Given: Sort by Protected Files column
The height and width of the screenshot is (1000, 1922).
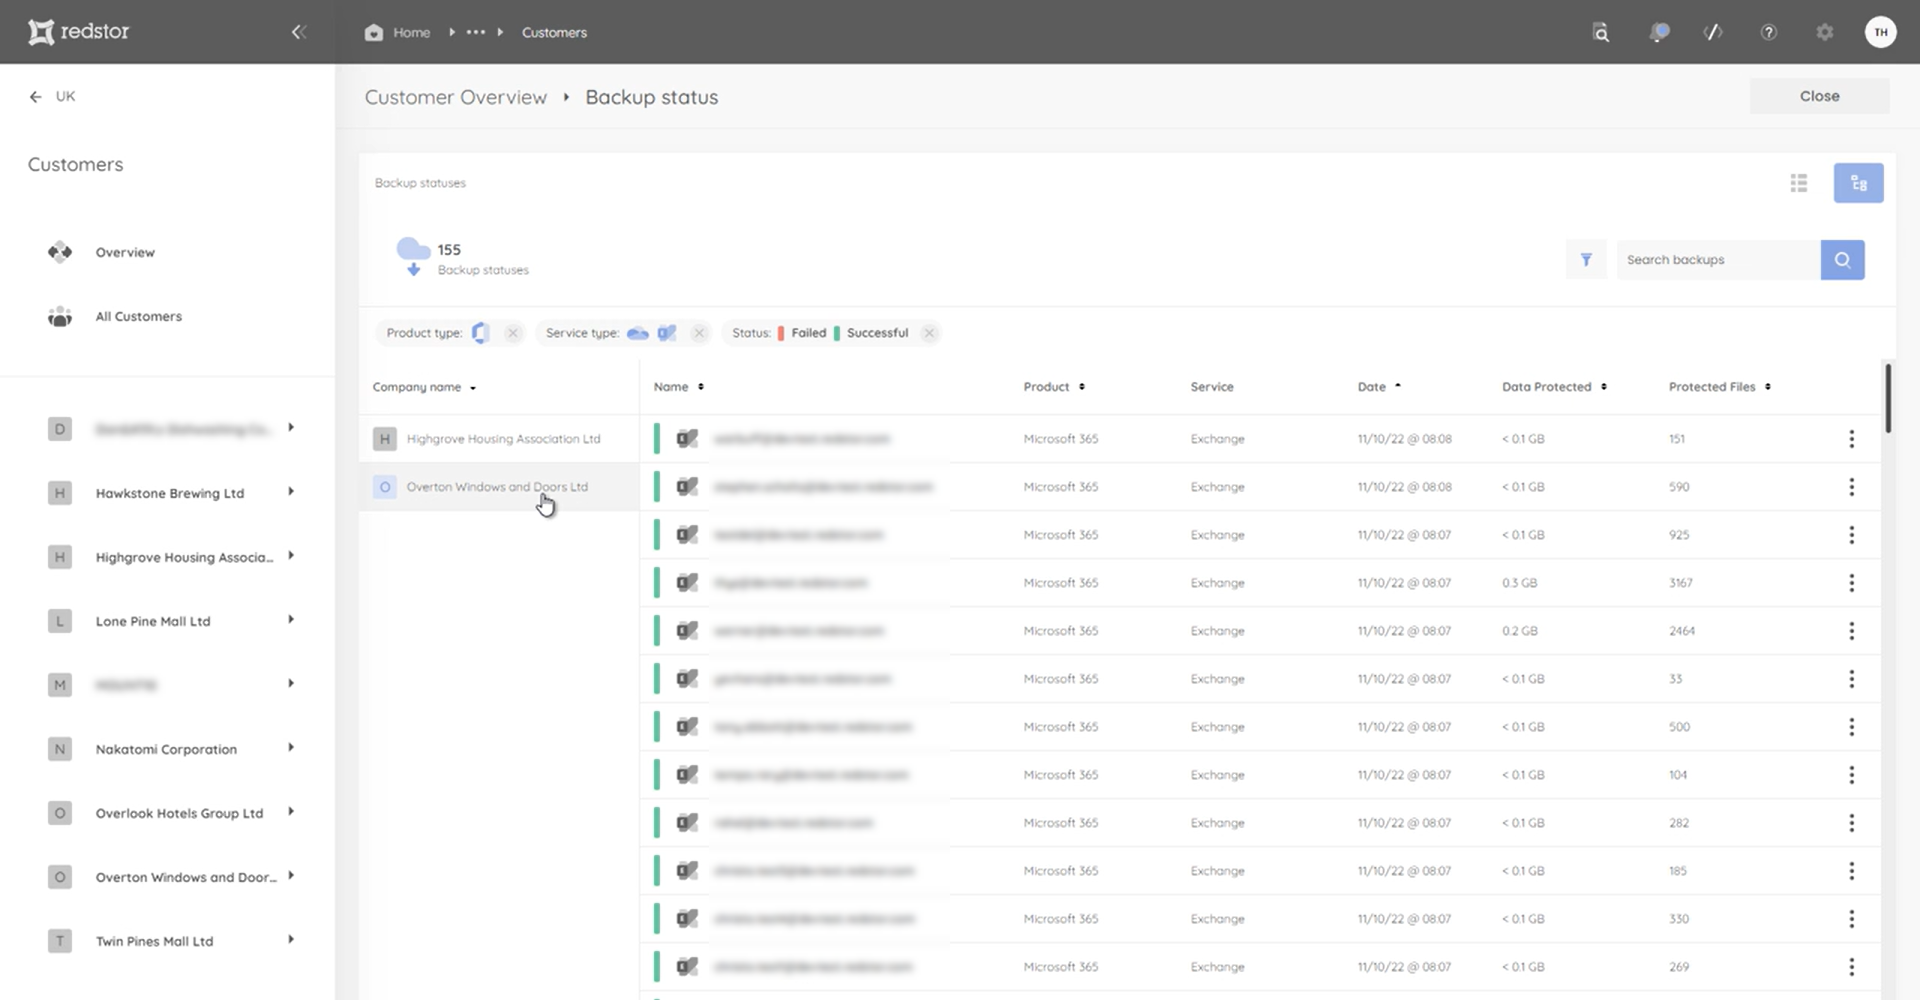Looking at the screenshot, I should [1720, 388].
